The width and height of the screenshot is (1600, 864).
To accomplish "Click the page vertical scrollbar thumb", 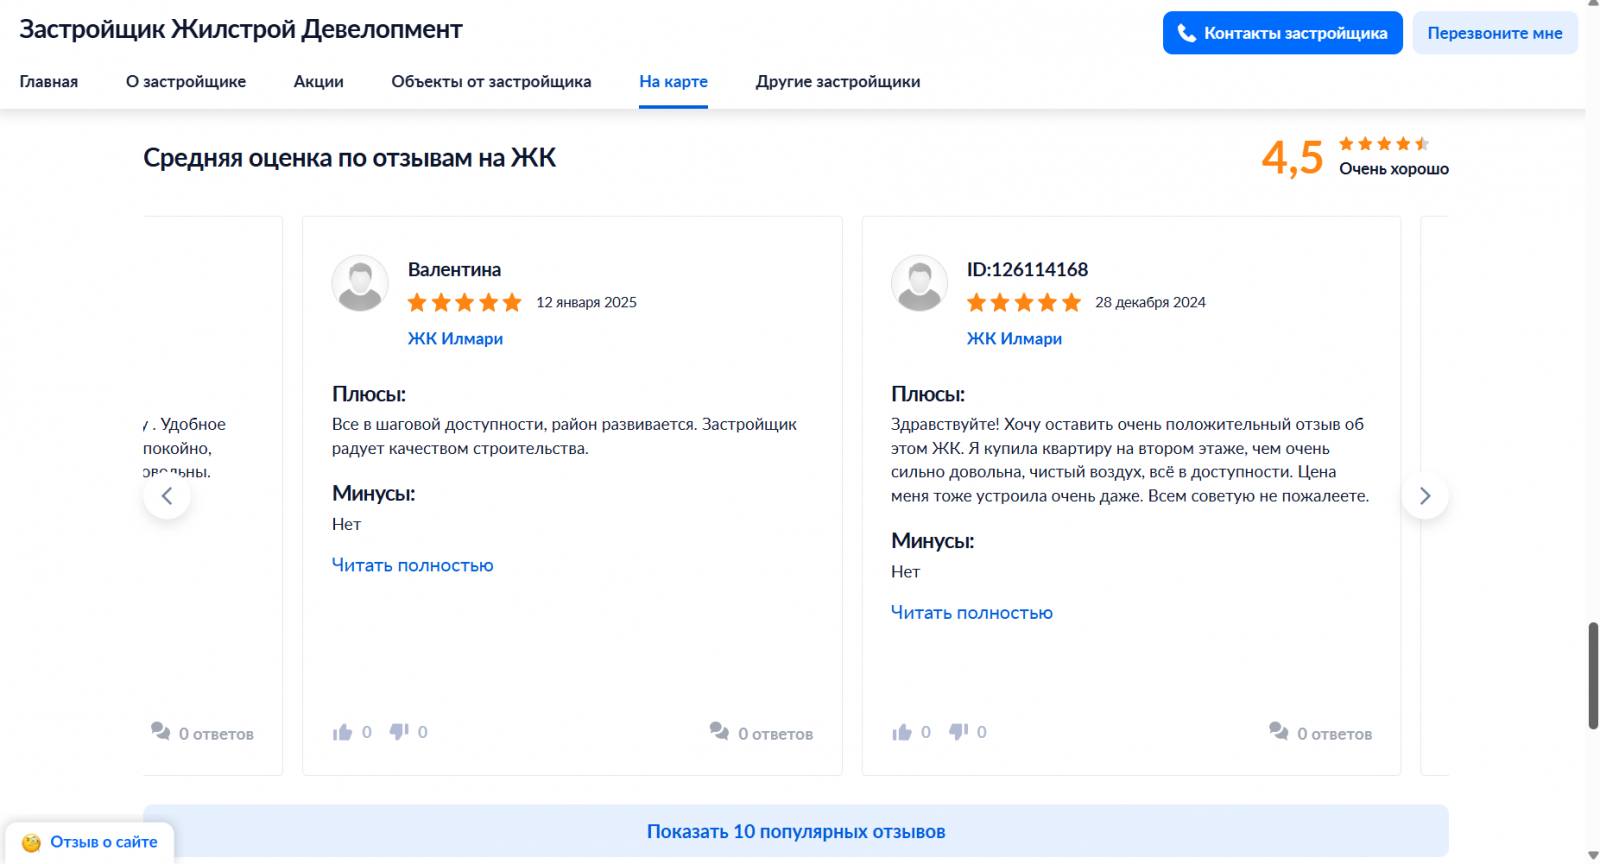I will [x=1593, y=676].
